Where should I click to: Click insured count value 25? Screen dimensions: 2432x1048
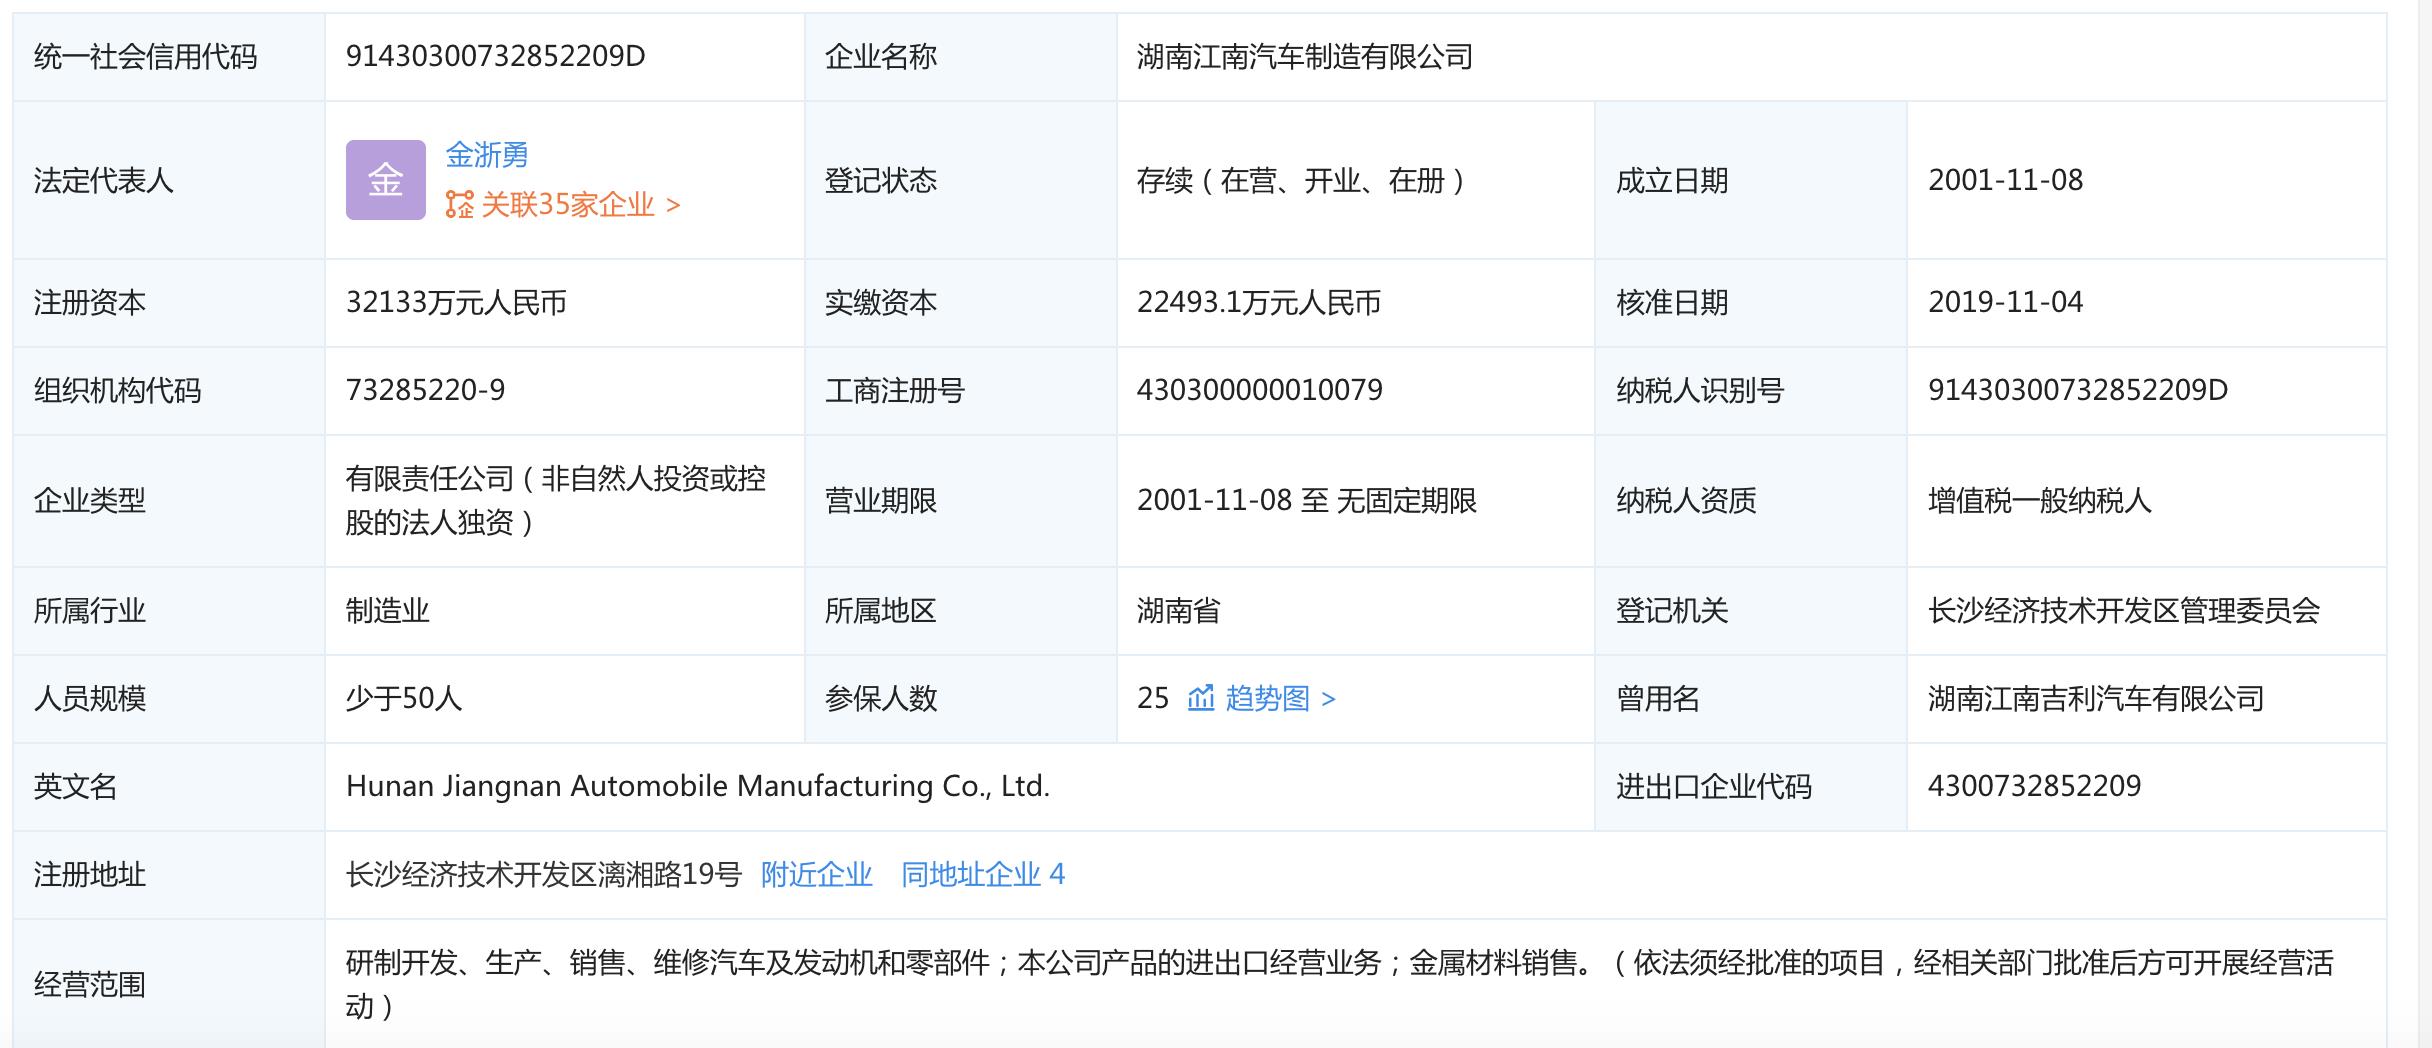pyautogui.click(x=1153, y=698)
